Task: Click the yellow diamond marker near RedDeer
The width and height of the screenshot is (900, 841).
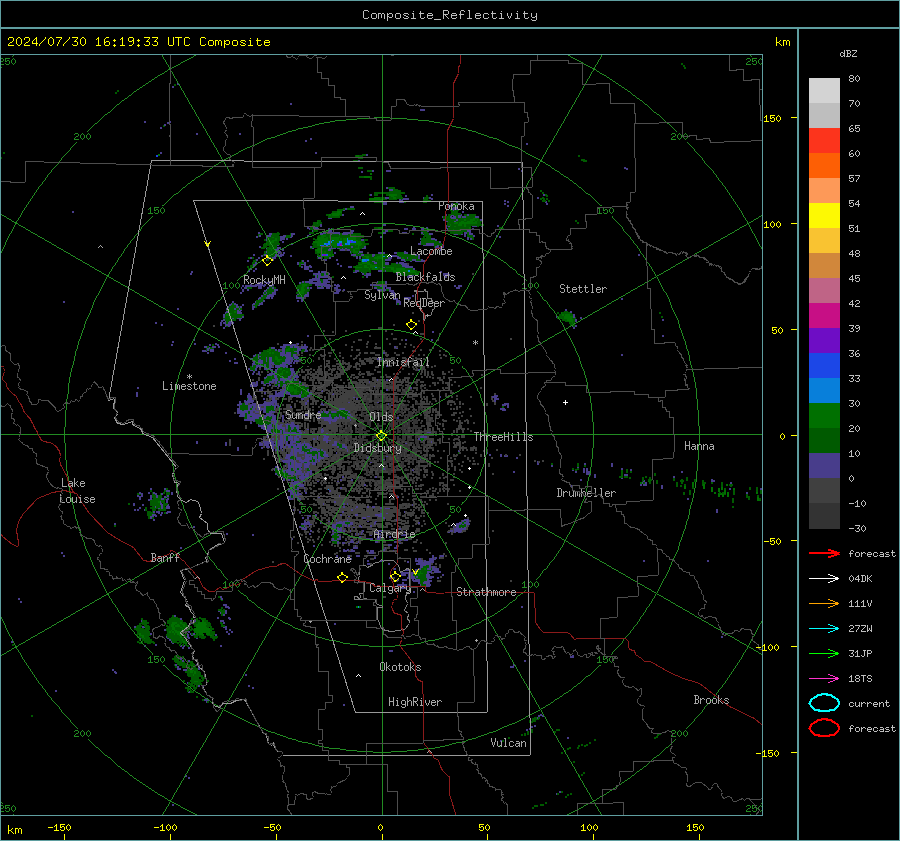Action: 412,325
